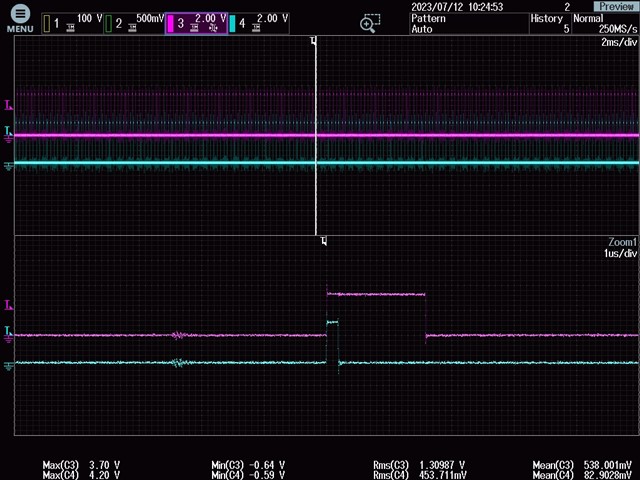640x480 pixels.
Task: Open the History 5 panel
Action: click(550, 24)
